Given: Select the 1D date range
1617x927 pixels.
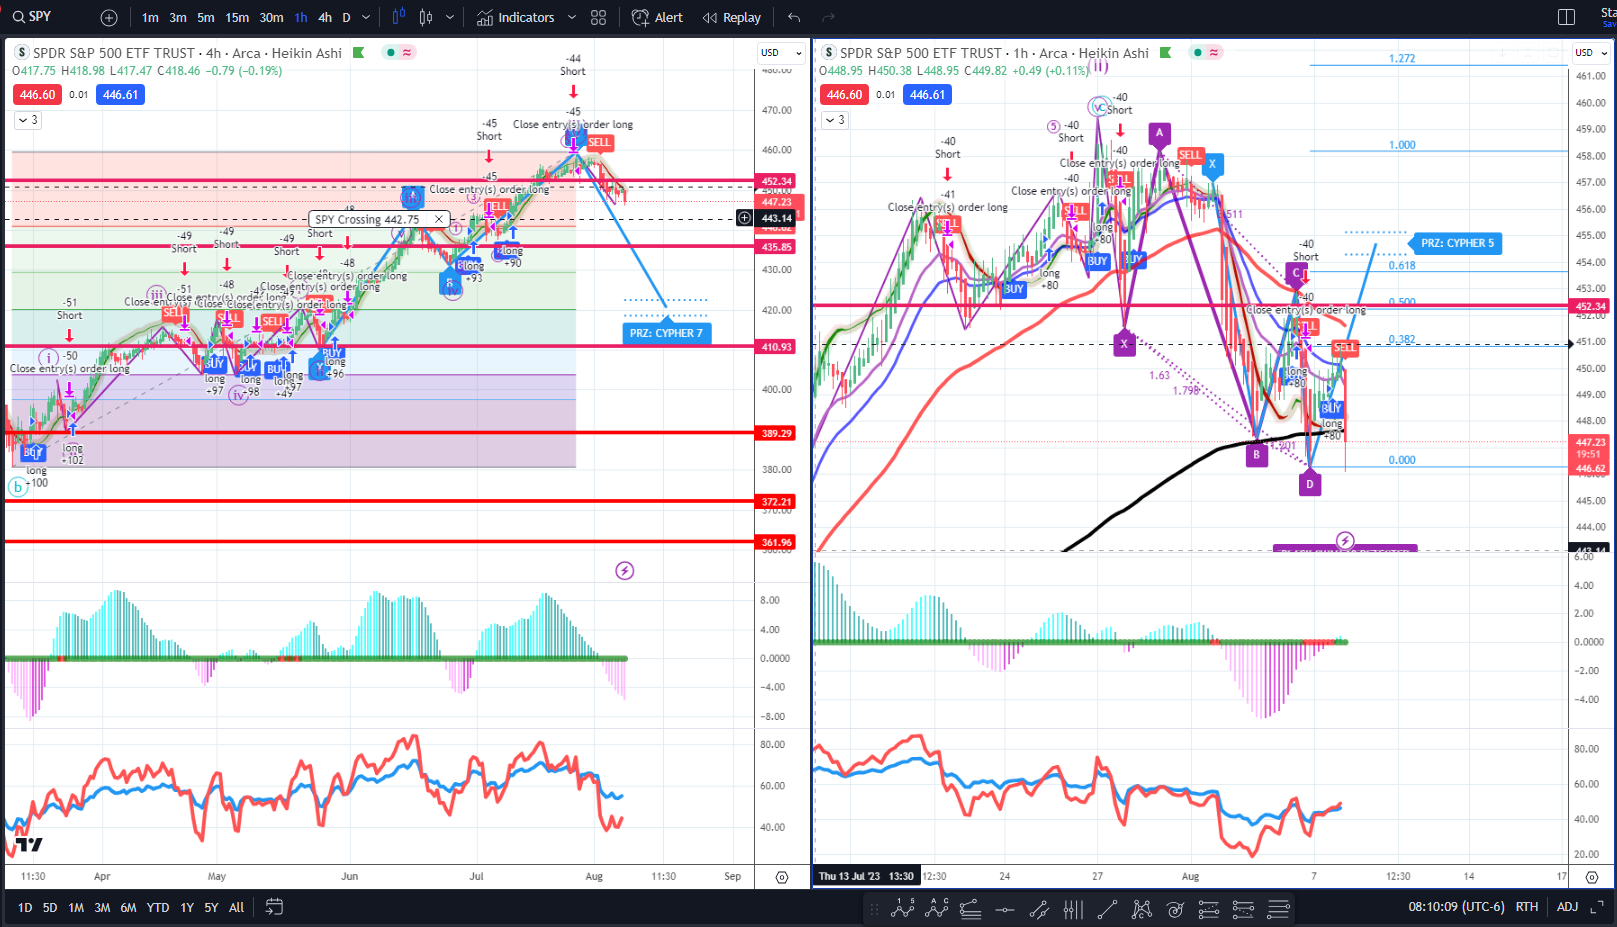Looking at the screenshot, I should point(25,908).
